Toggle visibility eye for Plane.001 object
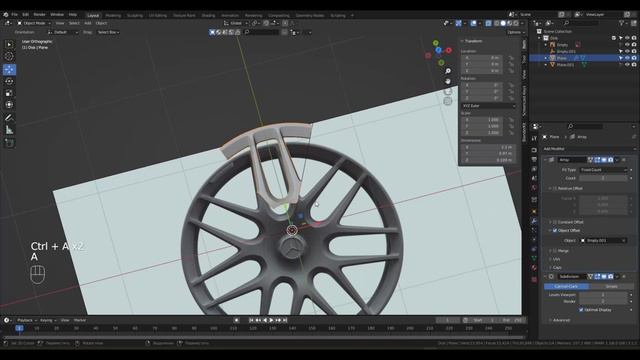 pyautogui.click(x=627, y=64)
